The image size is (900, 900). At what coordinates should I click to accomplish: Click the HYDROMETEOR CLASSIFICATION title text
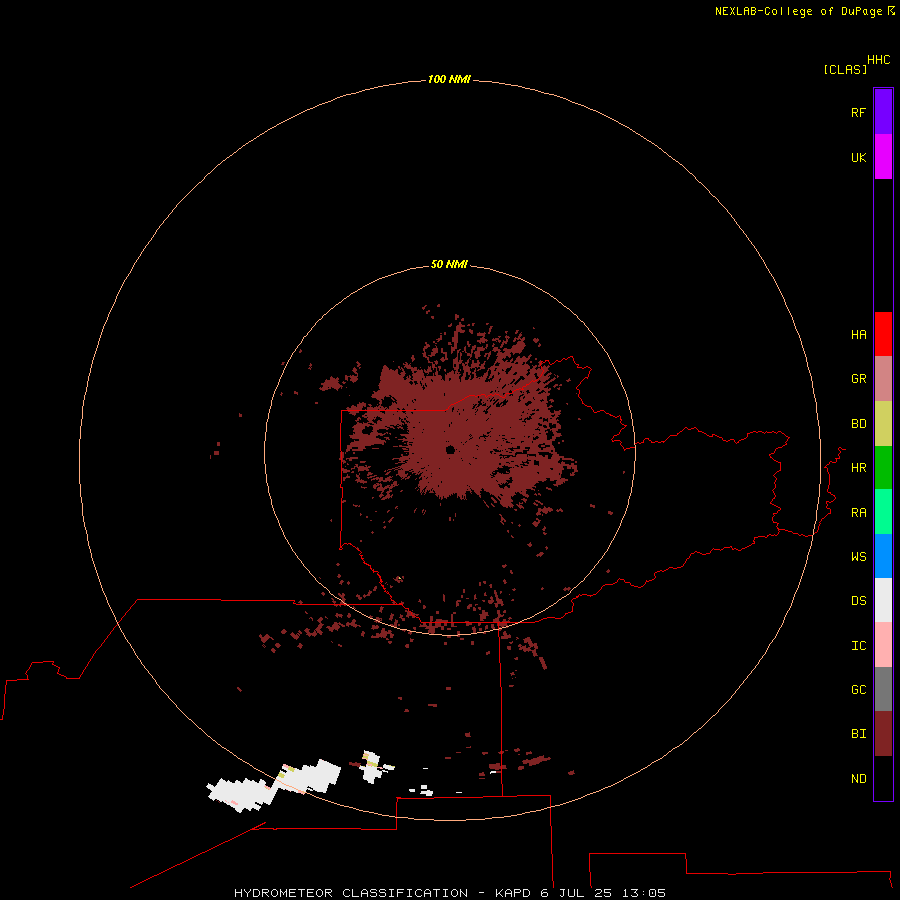click(351, 893)
